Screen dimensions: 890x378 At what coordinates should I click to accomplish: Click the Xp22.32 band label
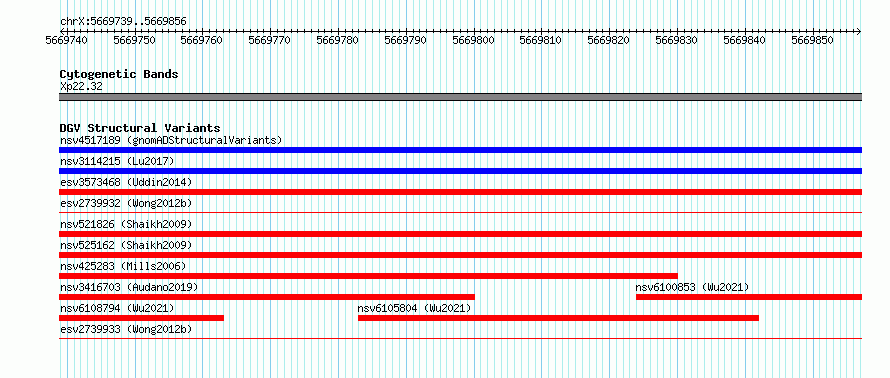81,86
